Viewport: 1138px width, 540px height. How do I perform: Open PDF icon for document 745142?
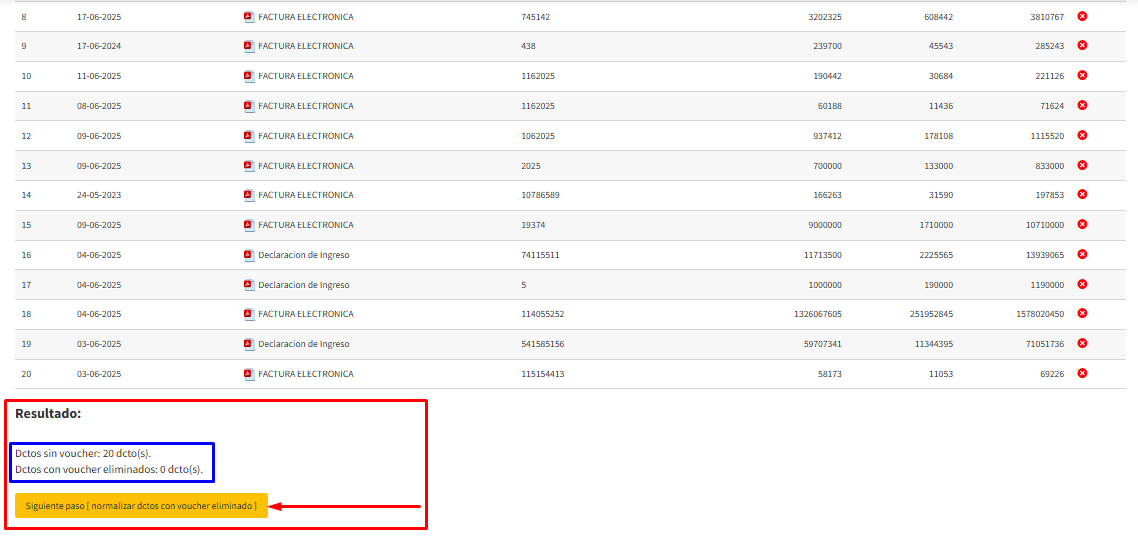pos(249,17)
